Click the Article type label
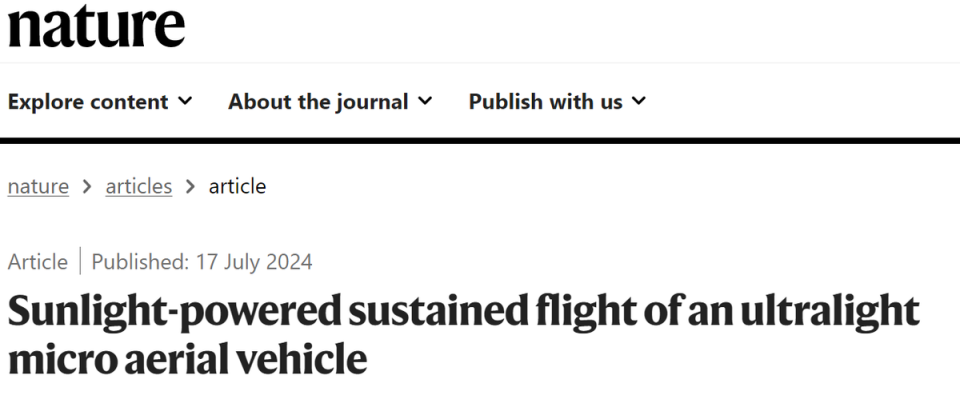Screen dimensions: 960x403 pos(38,262)
